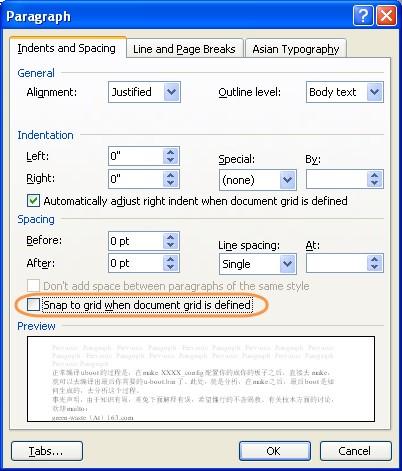Increase the Right indent value
The height and width of the screenshot is (471, 402).
tap(171, 175)
